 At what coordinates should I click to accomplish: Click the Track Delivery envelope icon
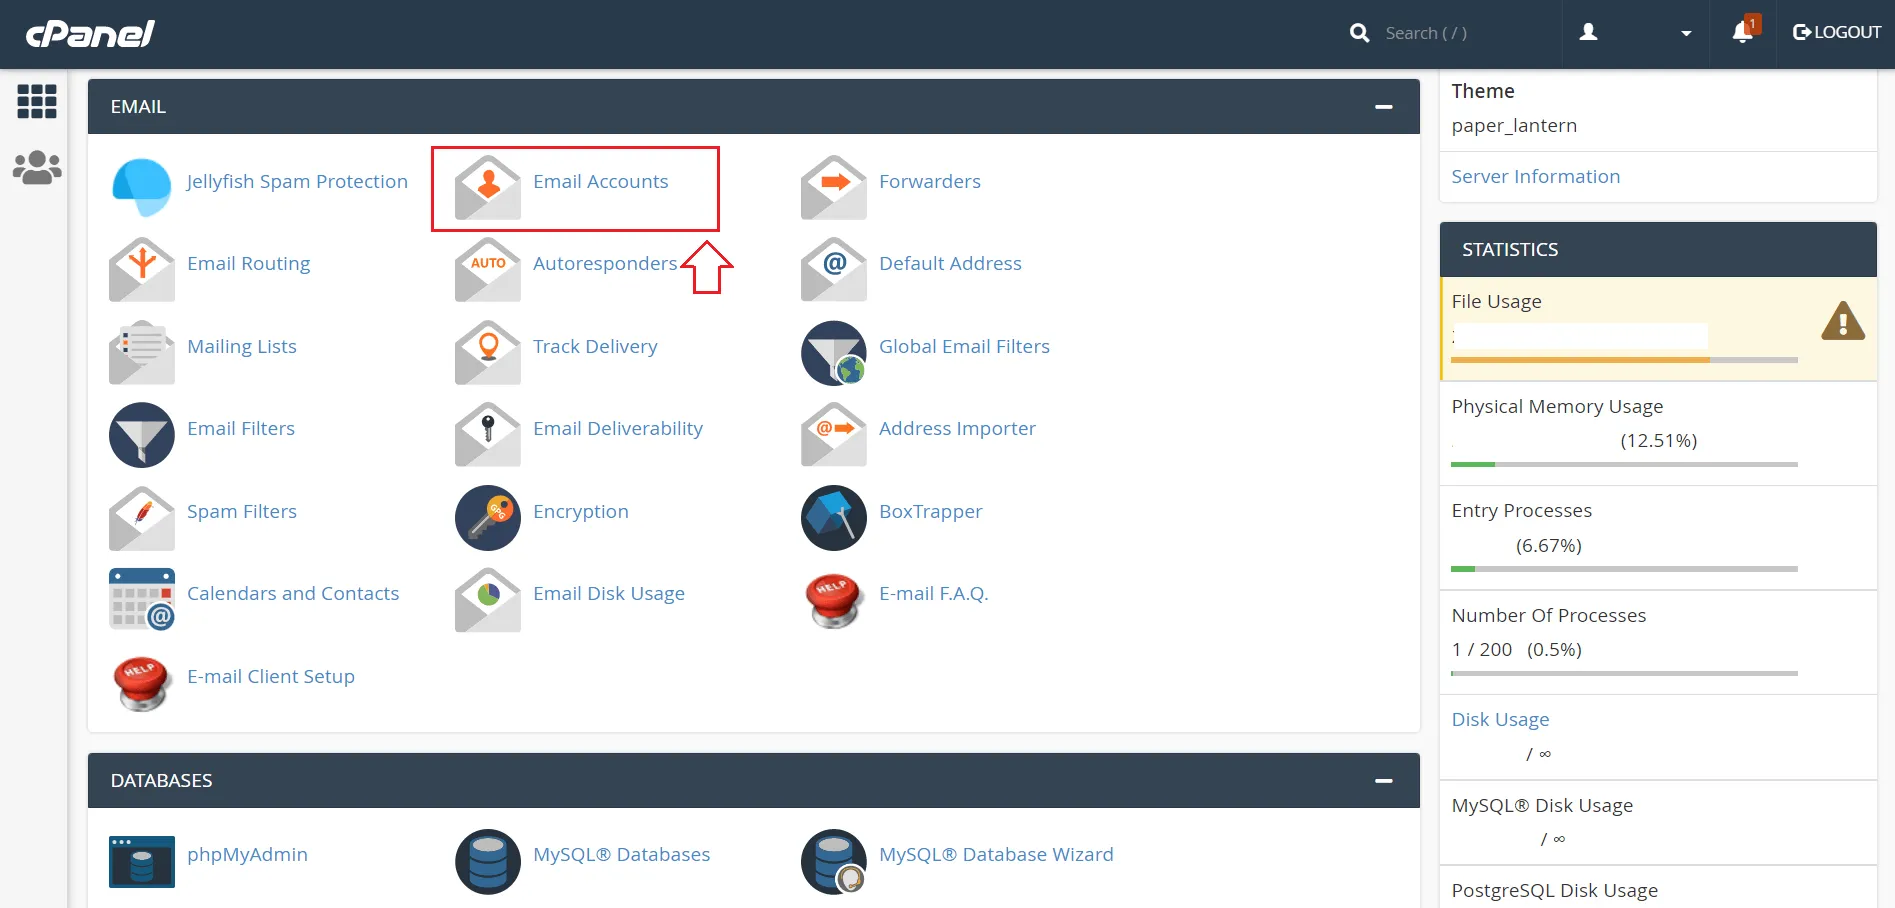(488, 352)
